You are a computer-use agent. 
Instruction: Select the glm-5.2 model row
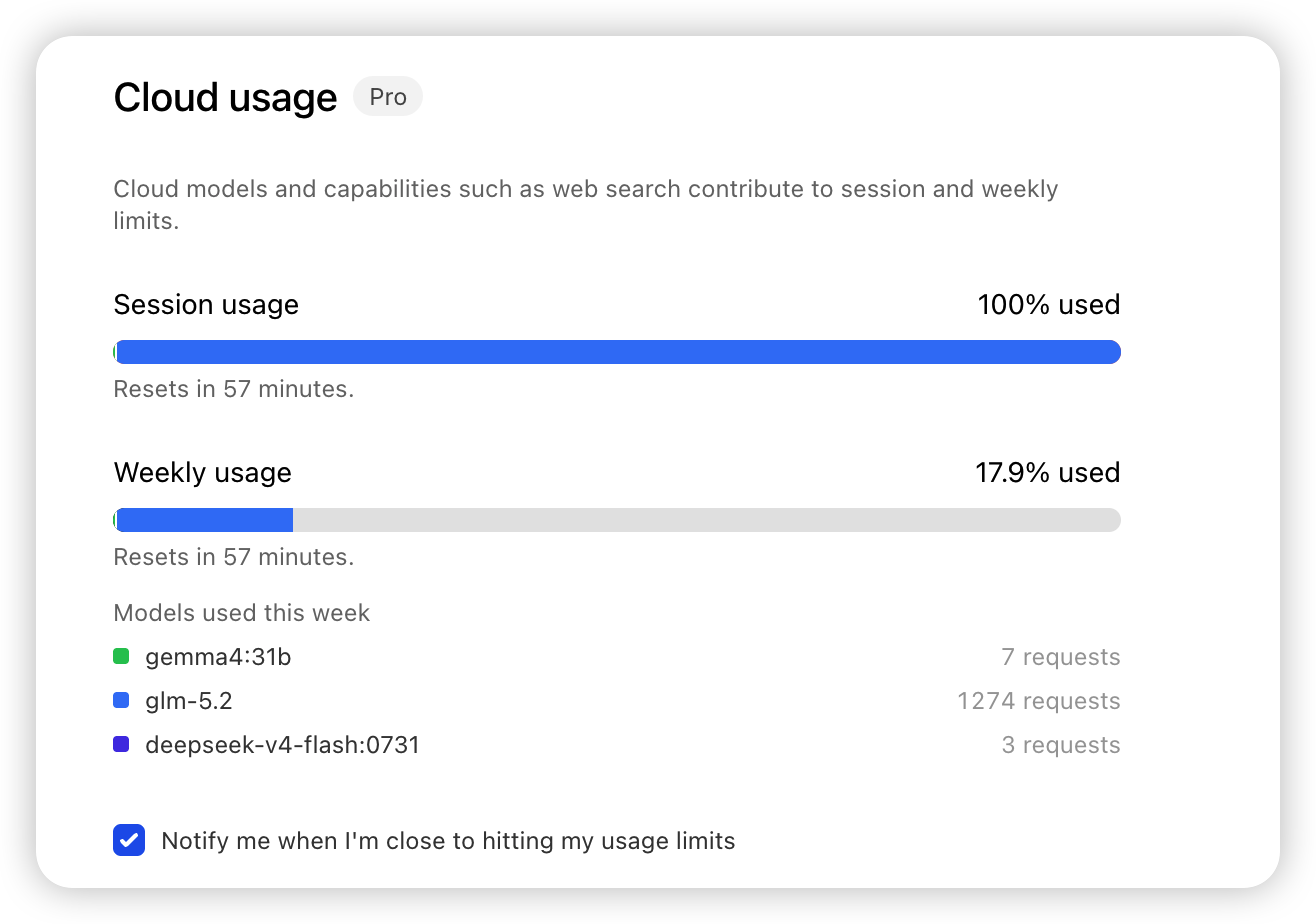tap(617, 701)
